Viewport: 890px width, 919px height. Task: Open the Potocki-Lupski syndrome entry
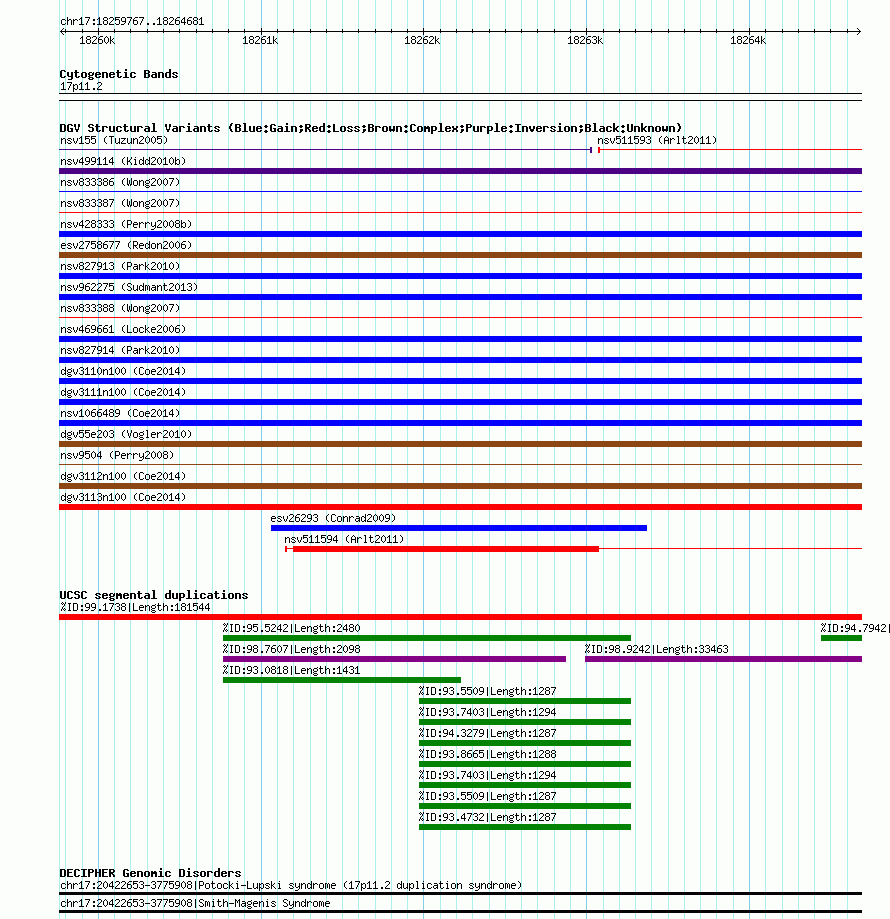[x=291, y=885]
